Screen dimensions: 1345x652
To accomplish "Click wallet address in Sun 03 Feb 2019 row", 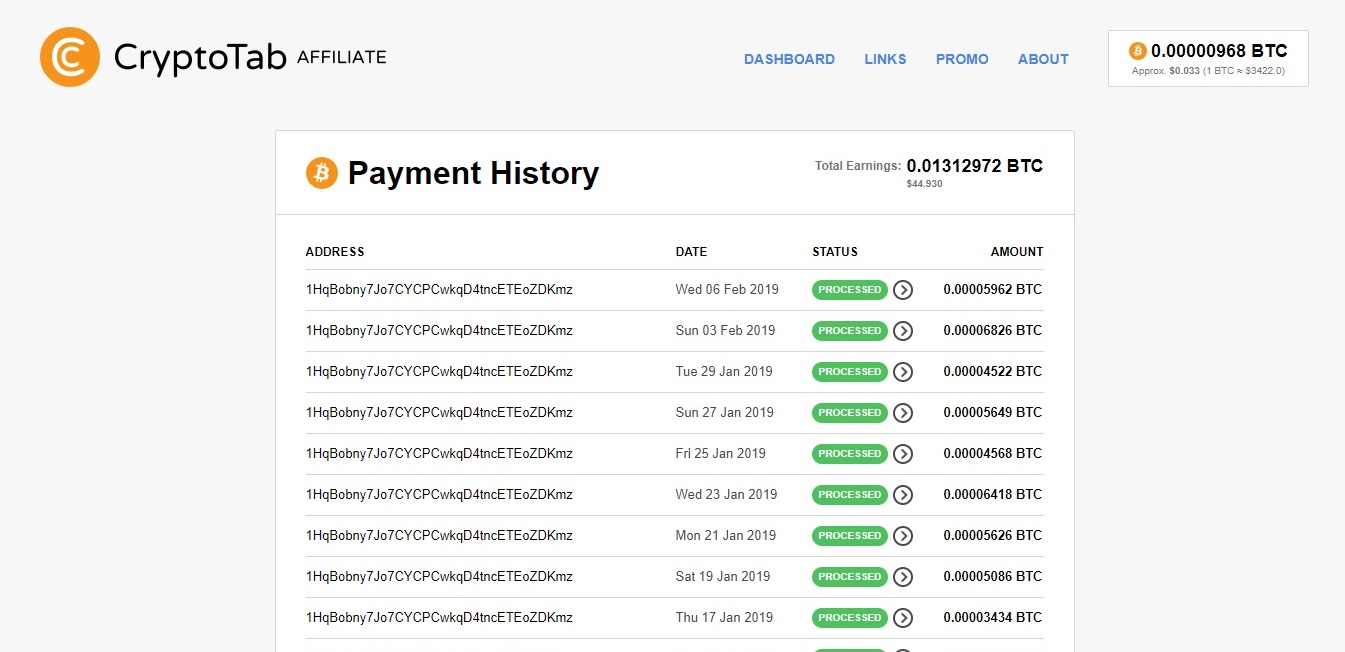I will click(x=439, y=331).
